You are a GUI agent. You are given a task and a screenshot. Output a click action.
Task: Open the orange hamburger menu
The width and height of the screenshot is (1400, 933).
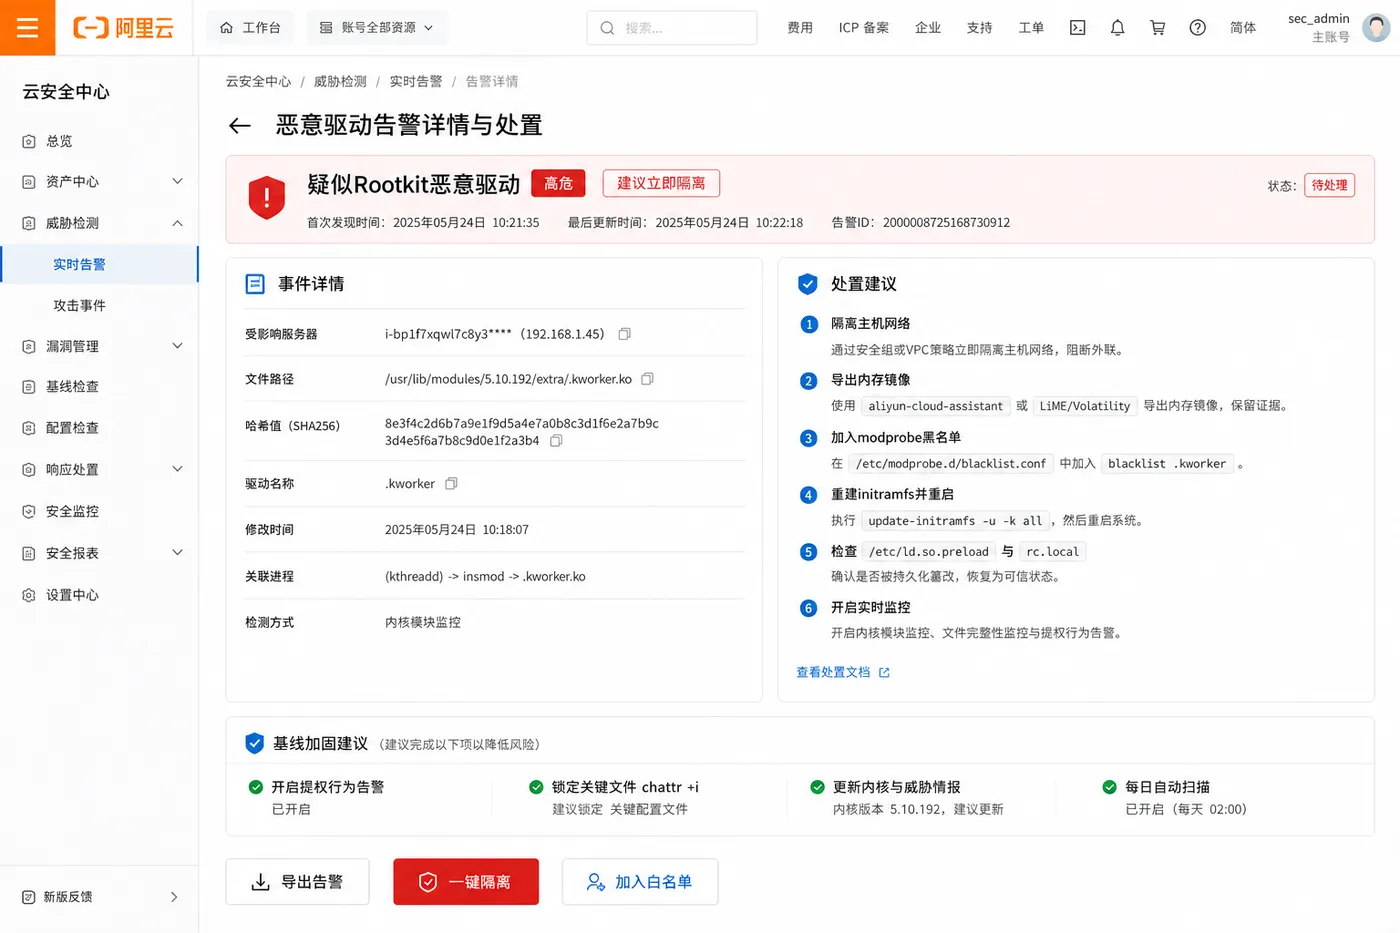27,27
